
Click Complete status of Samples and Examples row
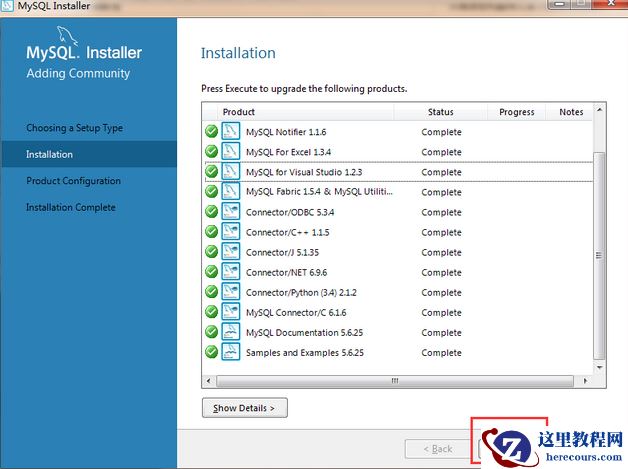441,352
